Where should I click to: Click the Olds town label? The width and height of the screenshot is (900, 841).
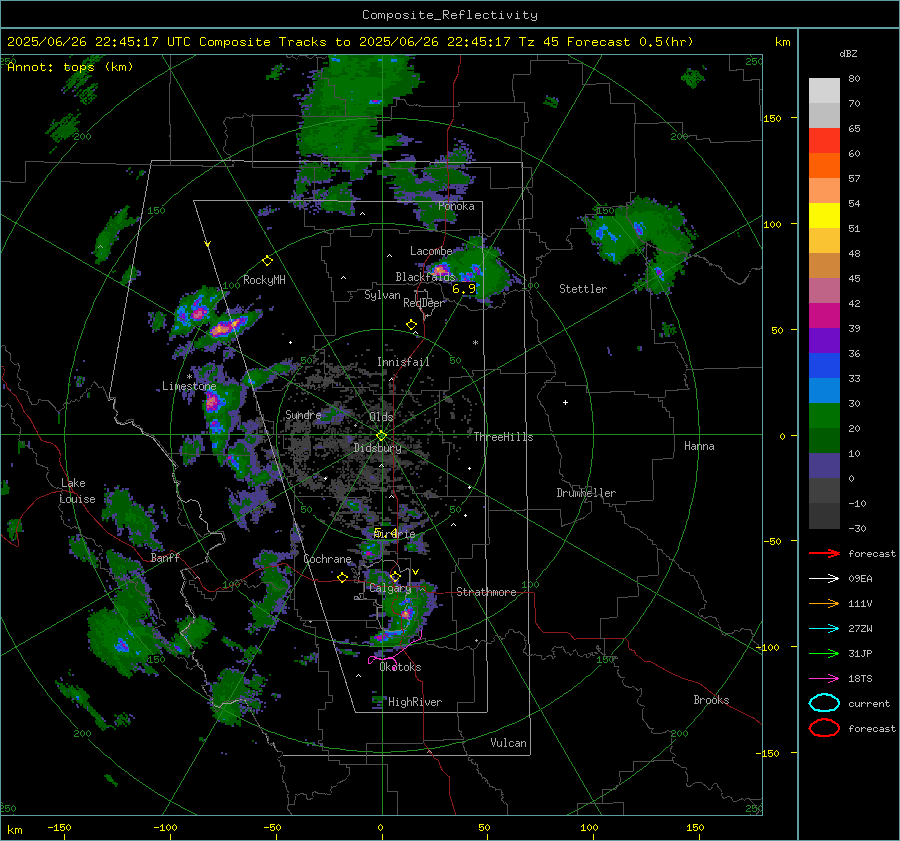coord(381,417)
